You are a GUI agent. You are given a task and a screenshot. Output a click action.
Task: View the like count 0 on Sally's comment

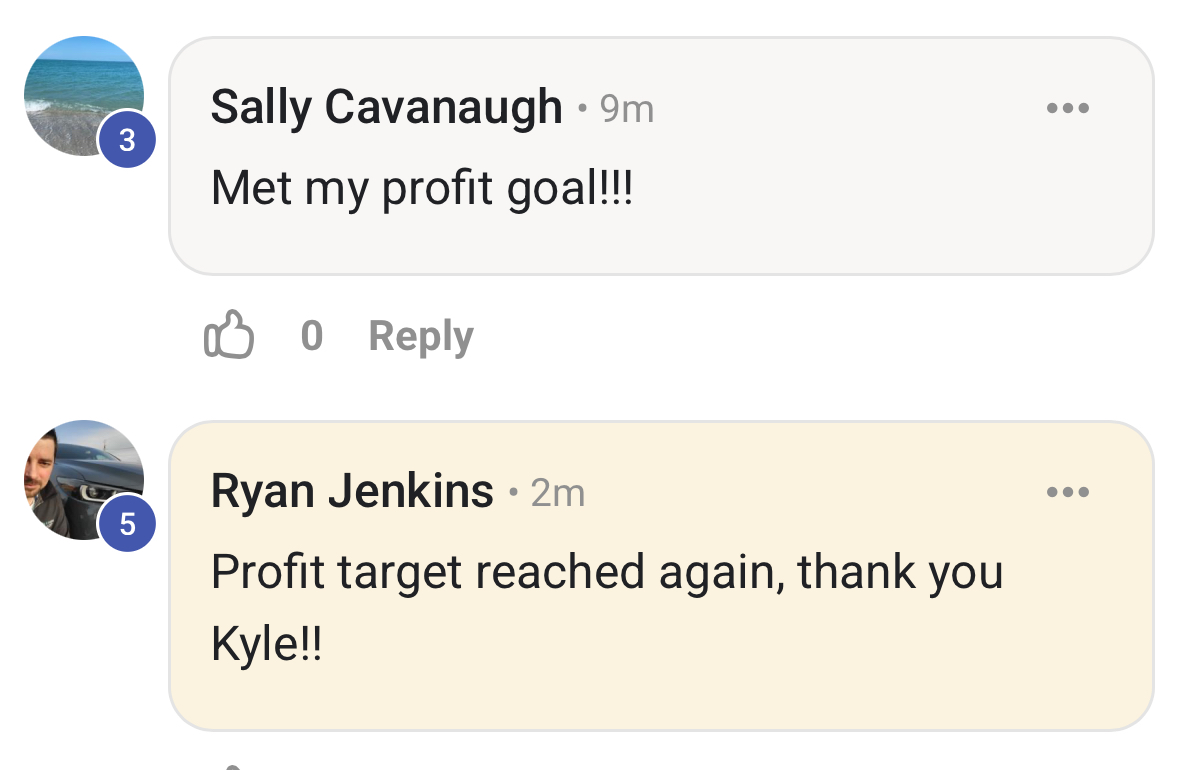pos(312,336)
